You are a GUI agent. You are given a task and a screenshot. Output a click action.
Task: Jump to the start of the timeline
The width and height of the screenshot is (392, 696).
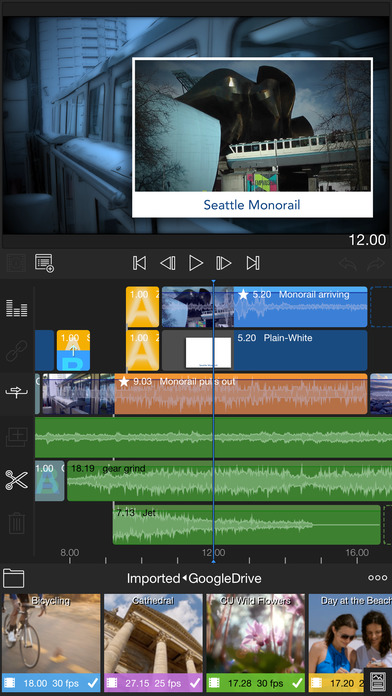point(139,263)
